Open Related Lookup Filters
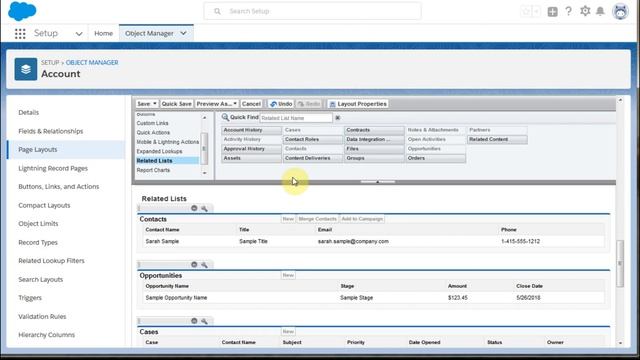640x360 pixels. click(x=51, y=261)
